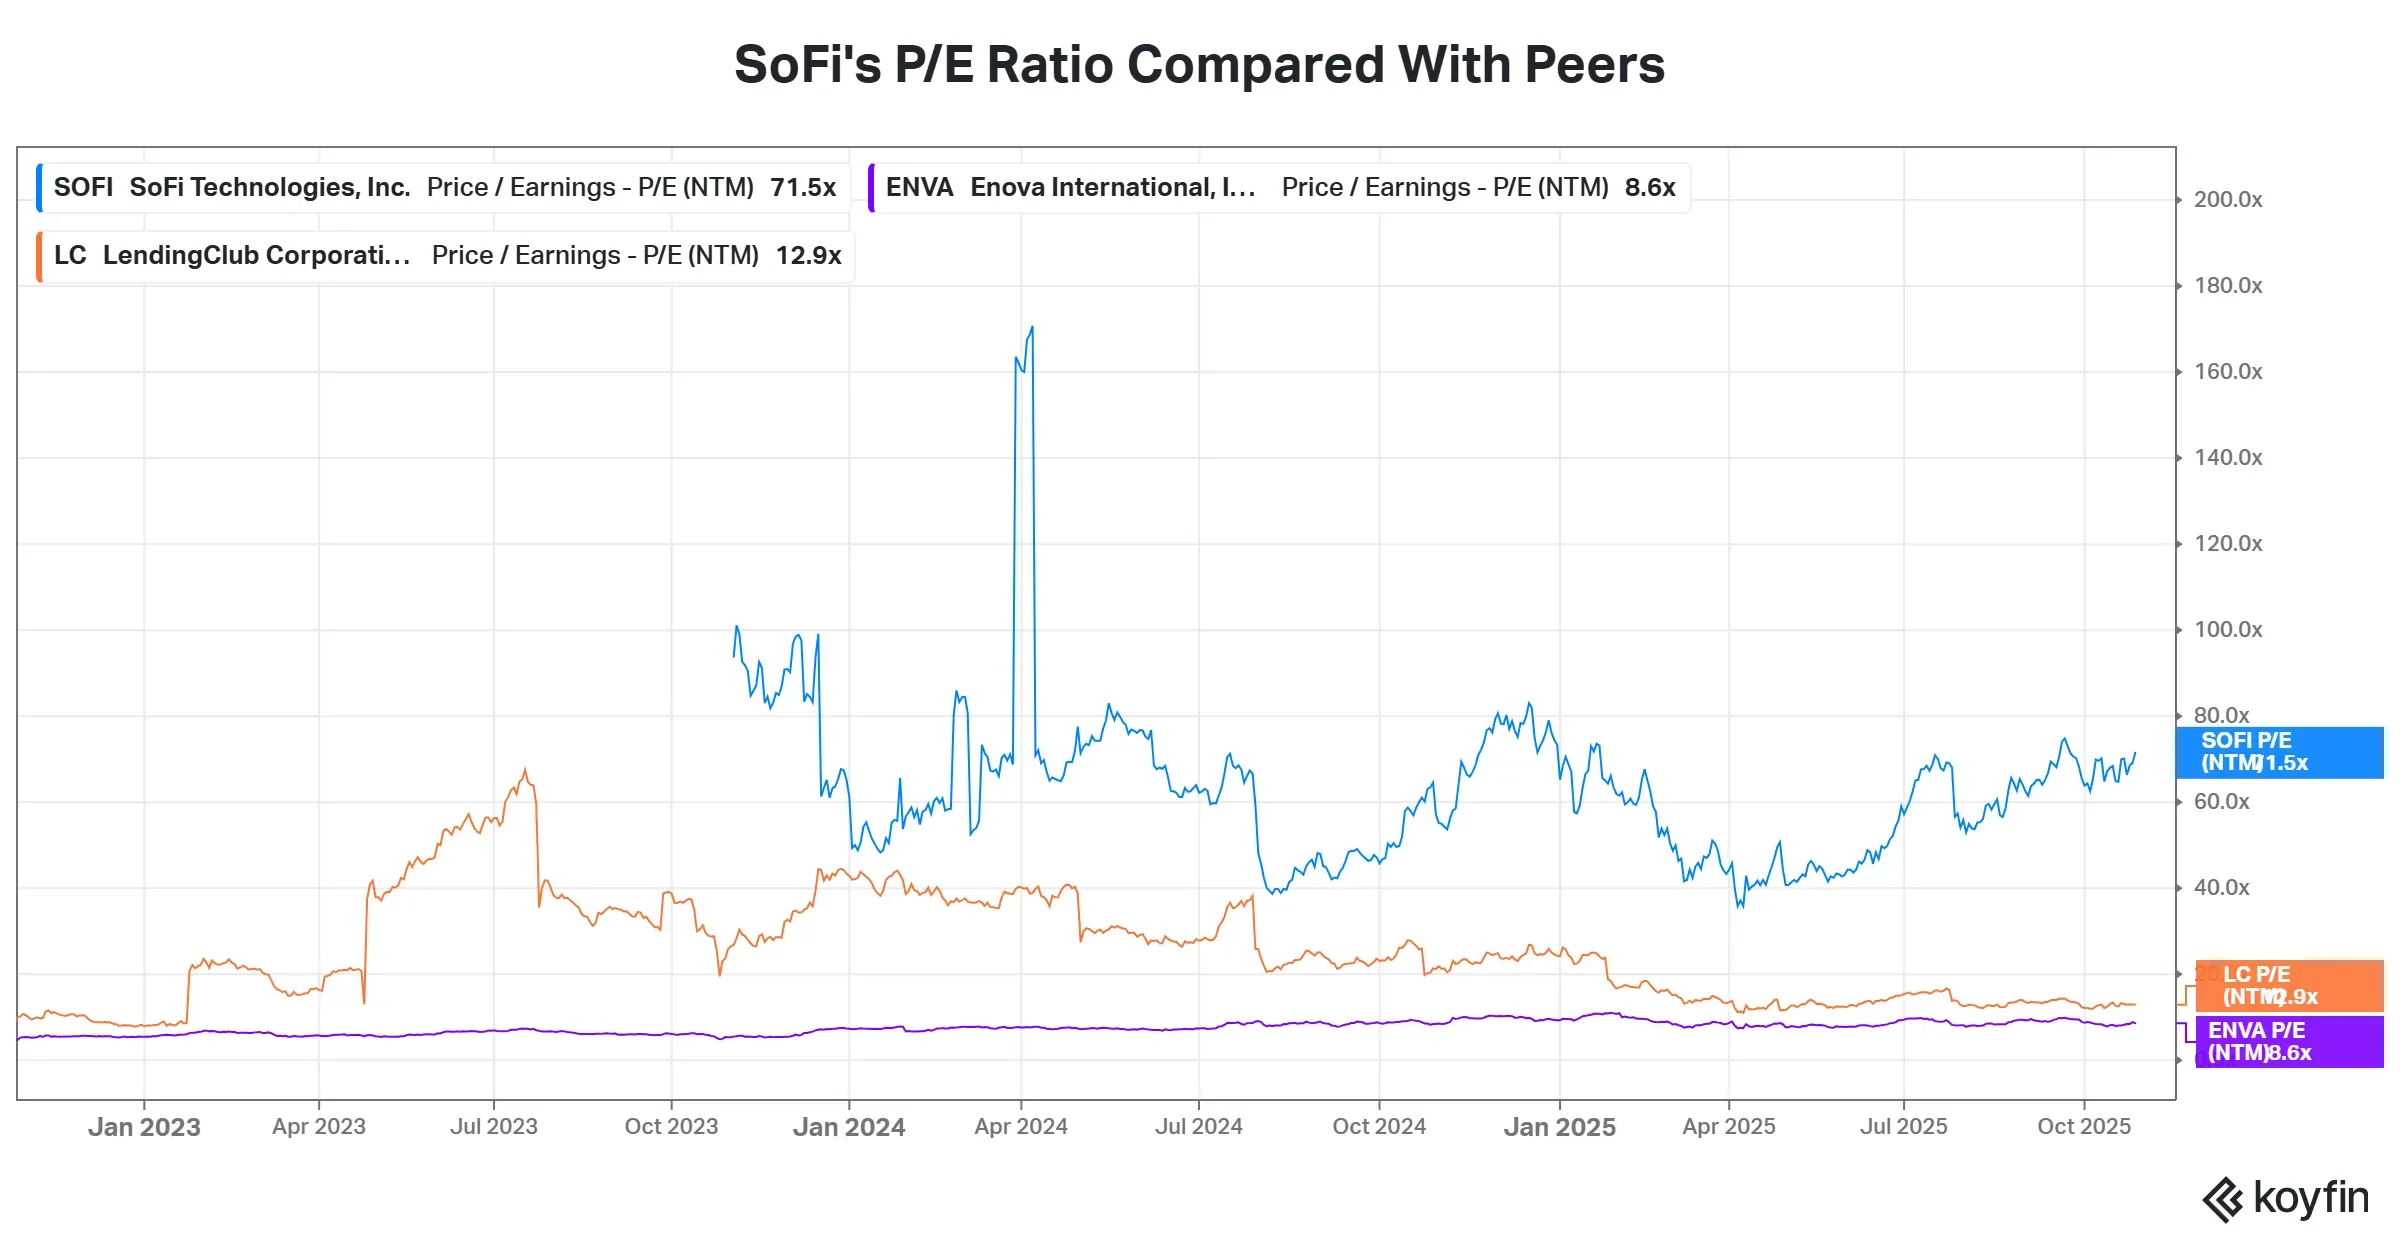The width and height of the screenshot is (2400, 1240).
Task: Click the SOFI legend entry
Action: [x=443, y=188]
